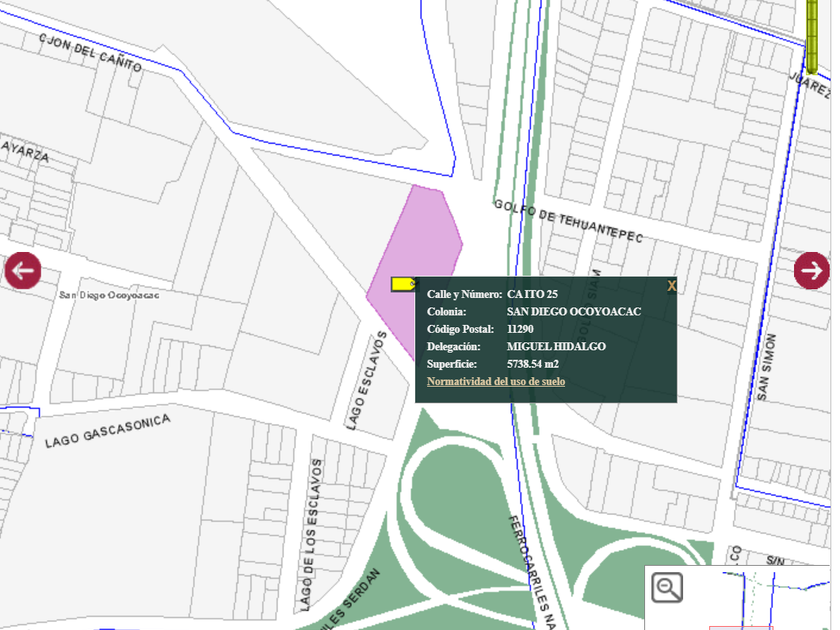Click the postal code value 11290
This screenshot has width=840, height=630.
(520, 329)
